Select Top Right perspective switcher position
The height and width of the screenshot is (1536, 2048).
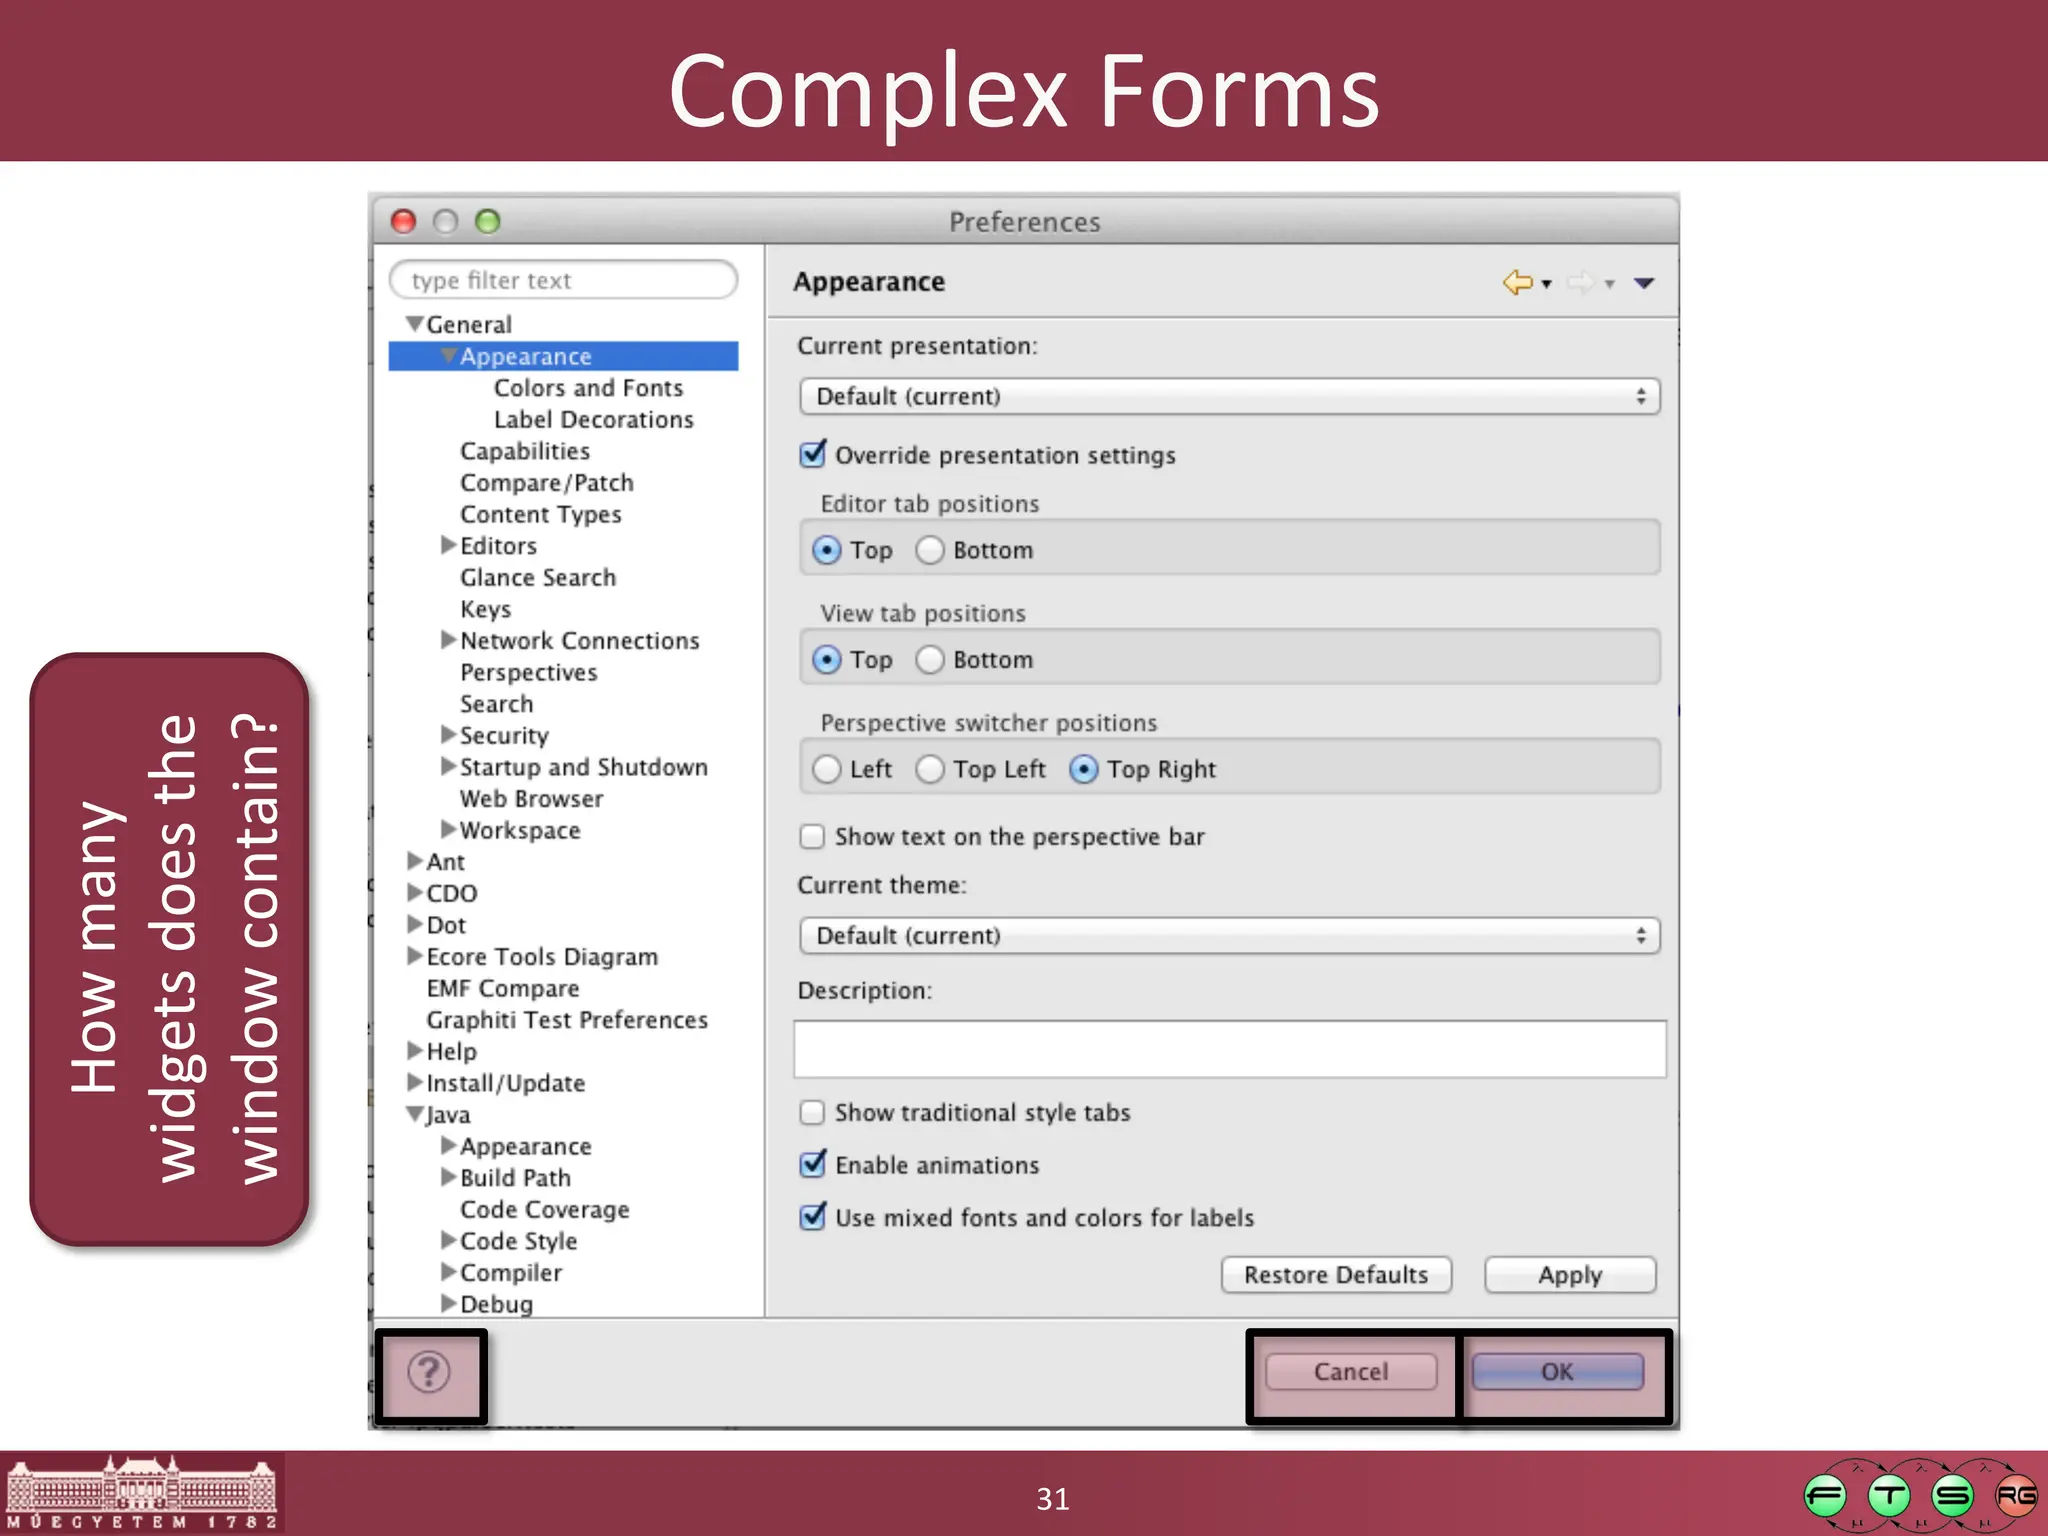coord(1084,769)
